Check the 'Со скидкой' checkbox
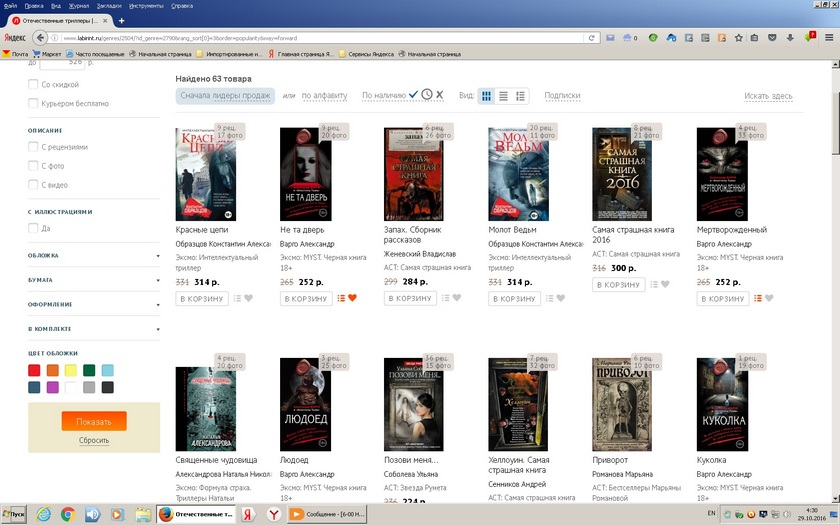840x525 pixels. 34,85
